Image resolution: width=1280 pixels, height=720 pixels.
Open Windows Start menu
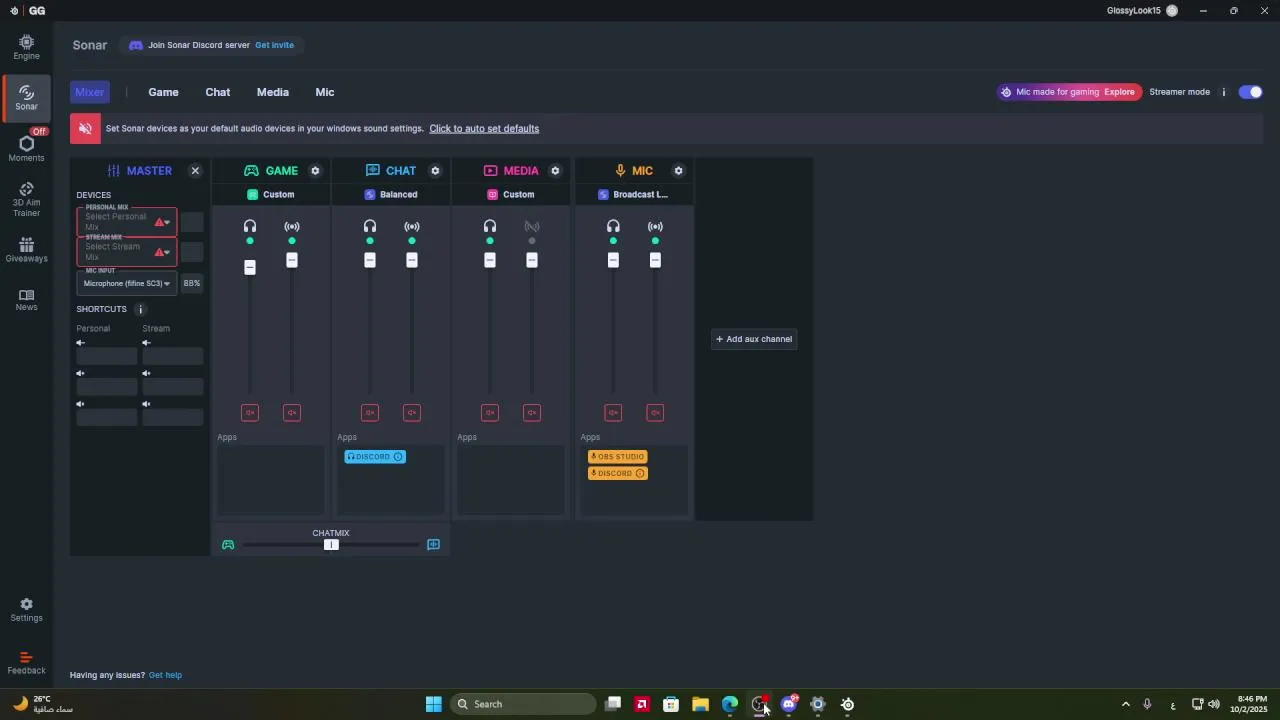433,704
